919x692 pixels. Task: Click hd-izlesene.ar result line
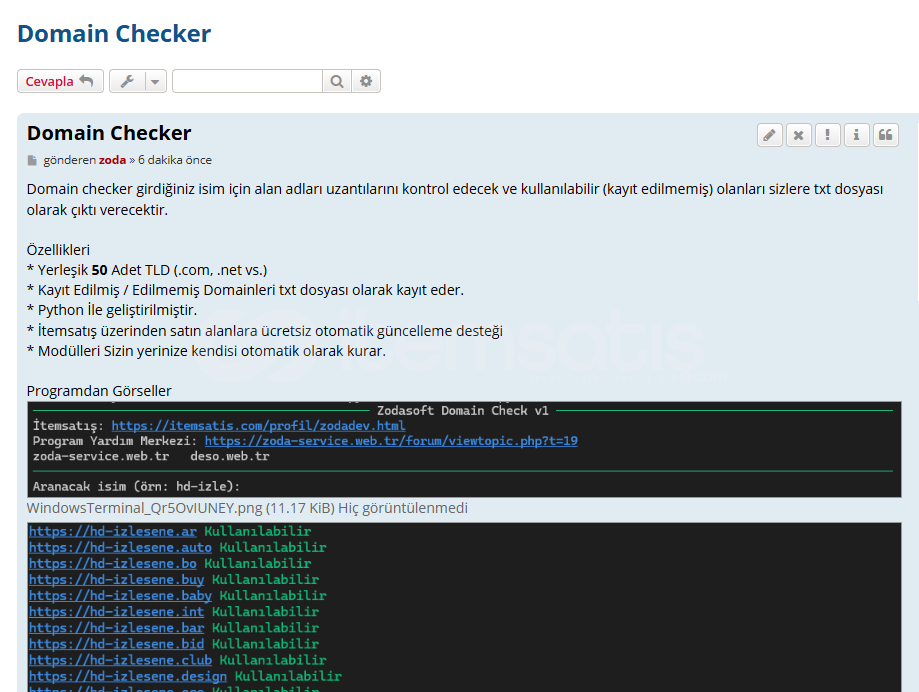(x=170, y=531)
